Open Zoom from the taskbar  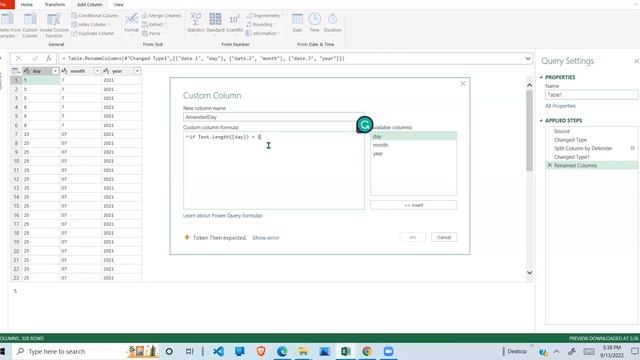(x=388, y=351)
